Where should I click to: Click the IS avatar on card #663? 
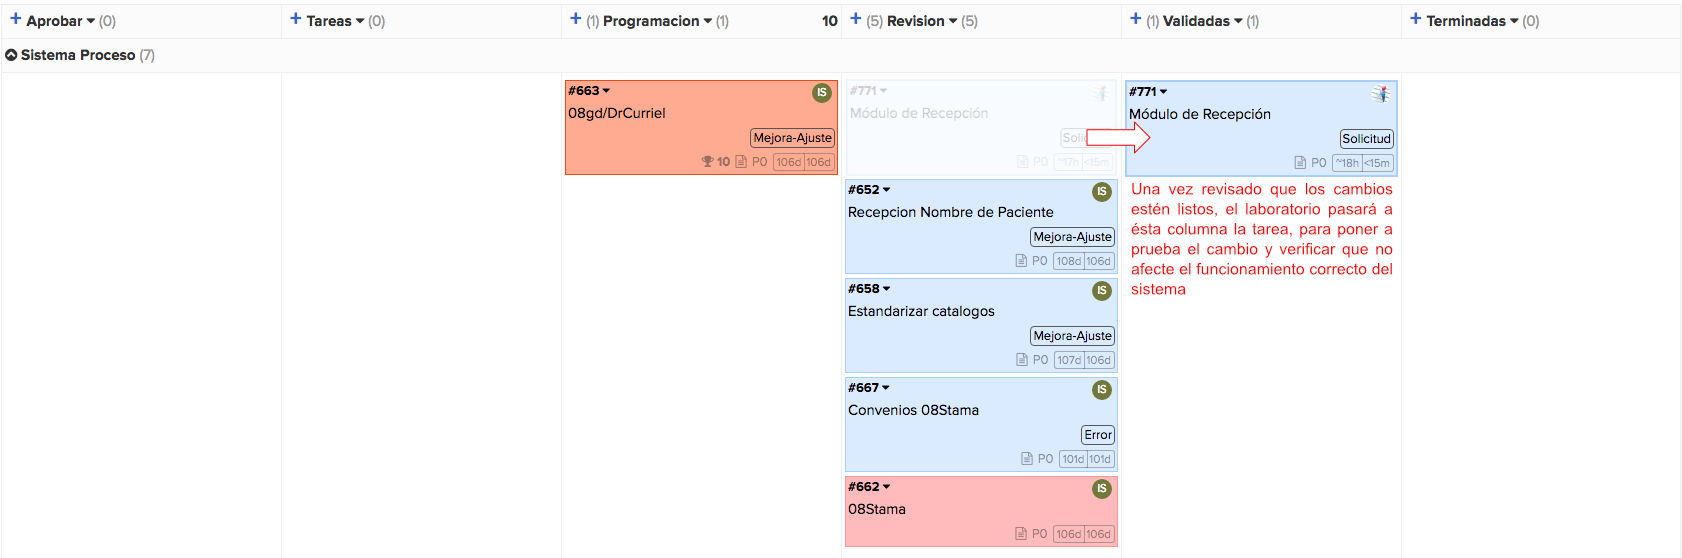[822, 93]
